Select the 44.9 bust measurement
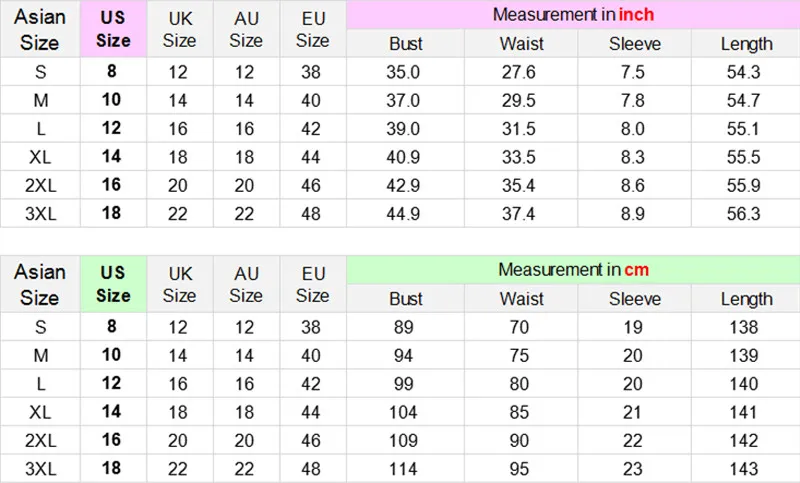Viewport: 800px width, 483px height. tap(406, 213)
